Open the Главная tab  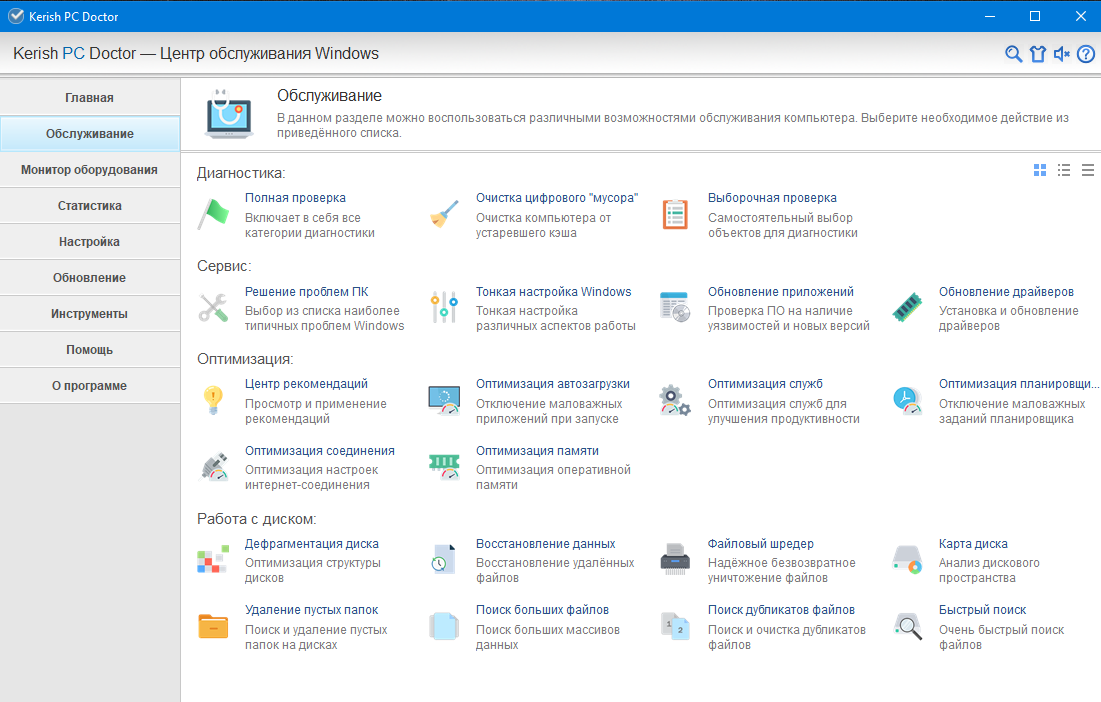click(x=90, y=98)
